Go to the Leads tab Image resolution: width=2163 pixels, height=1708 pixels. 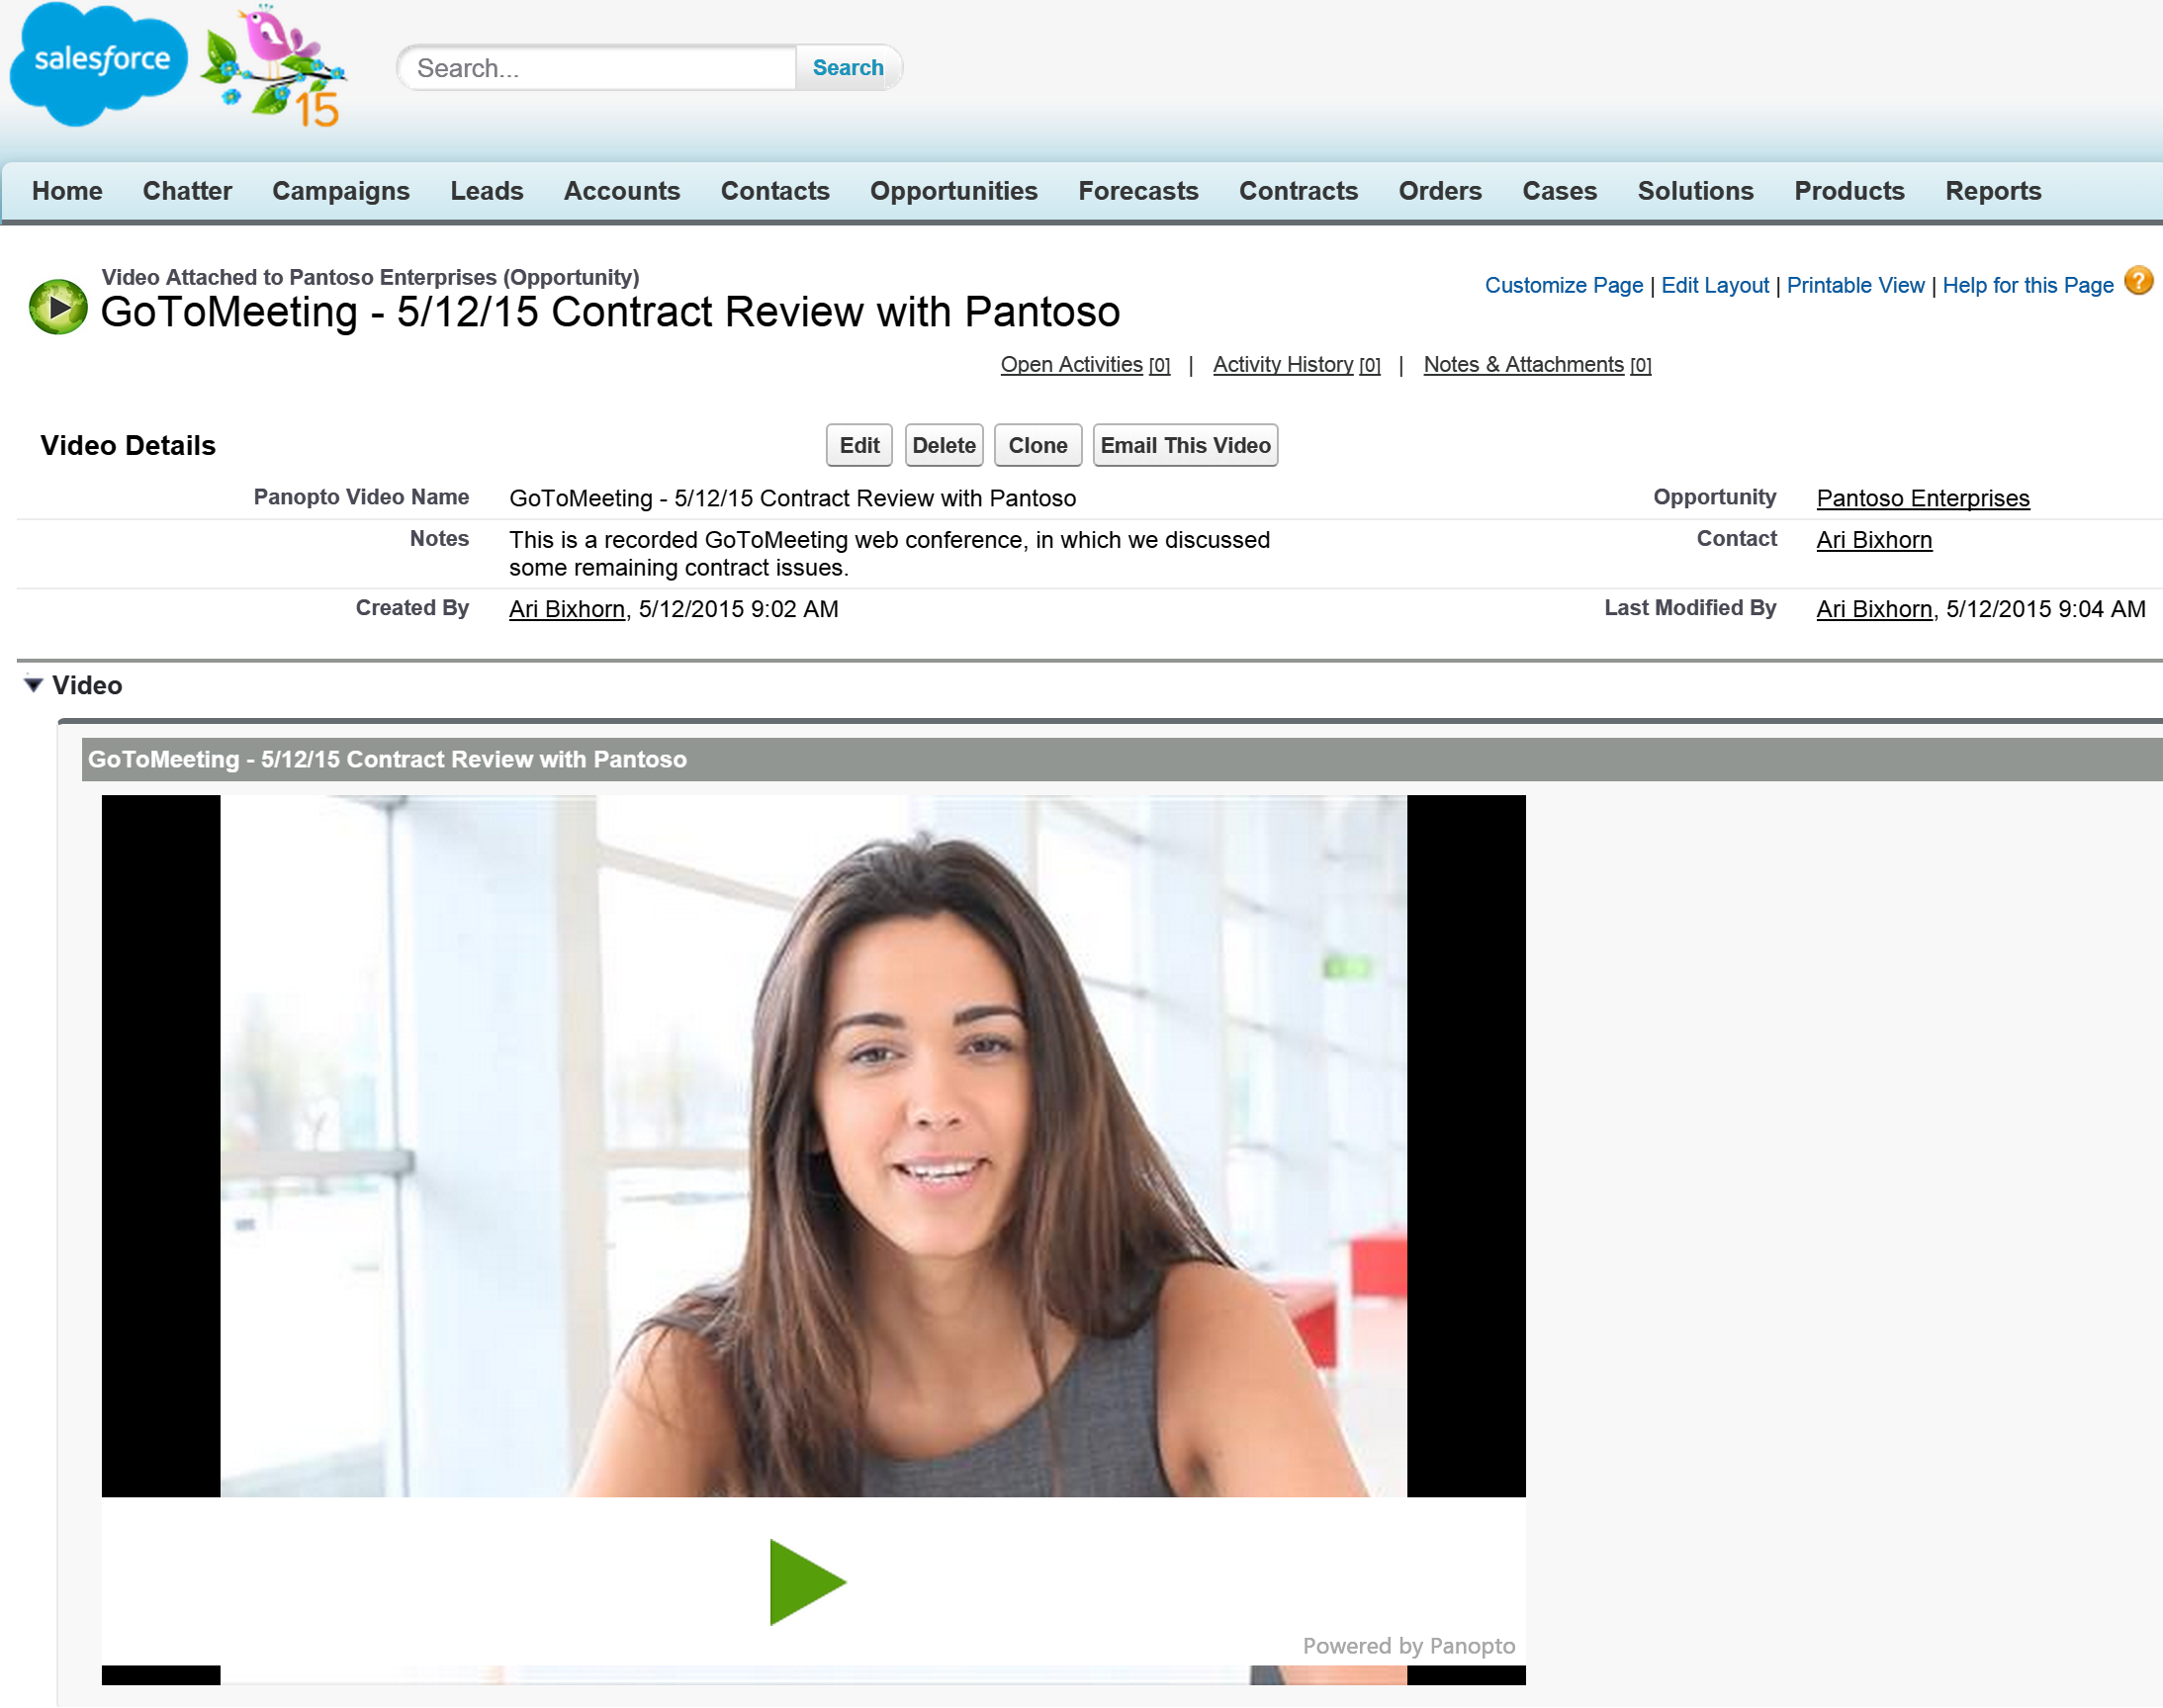pos(487,191)
